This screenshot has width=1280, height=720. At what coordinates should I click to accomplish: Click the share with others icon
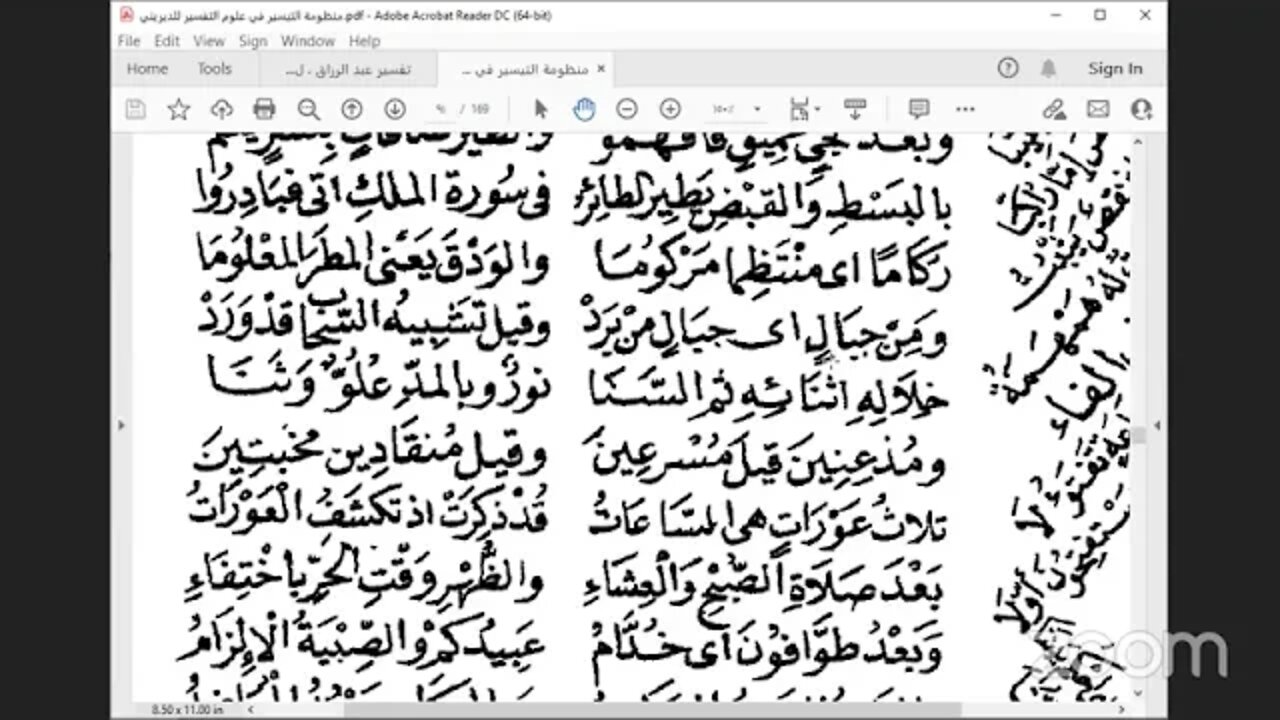point(1141,110)
